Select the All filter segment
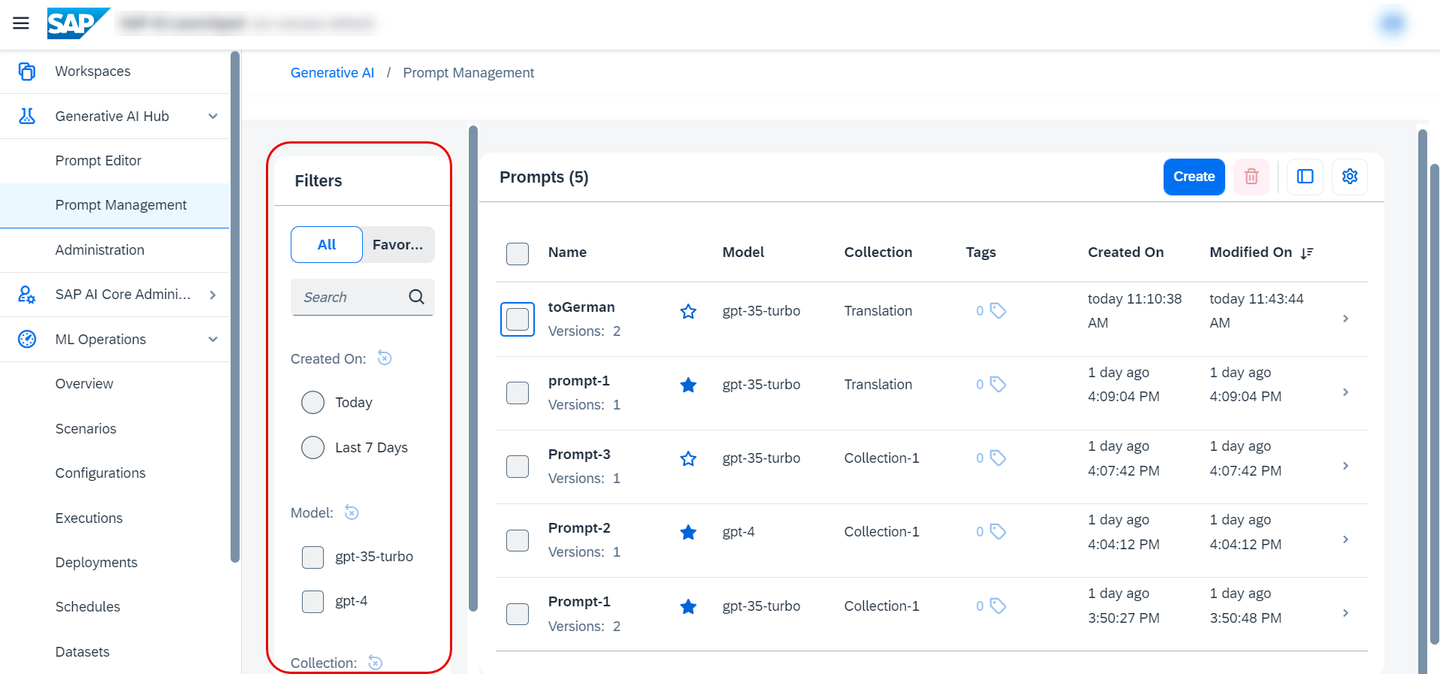This screenshot has height=674, width=1440. (327, 244)
